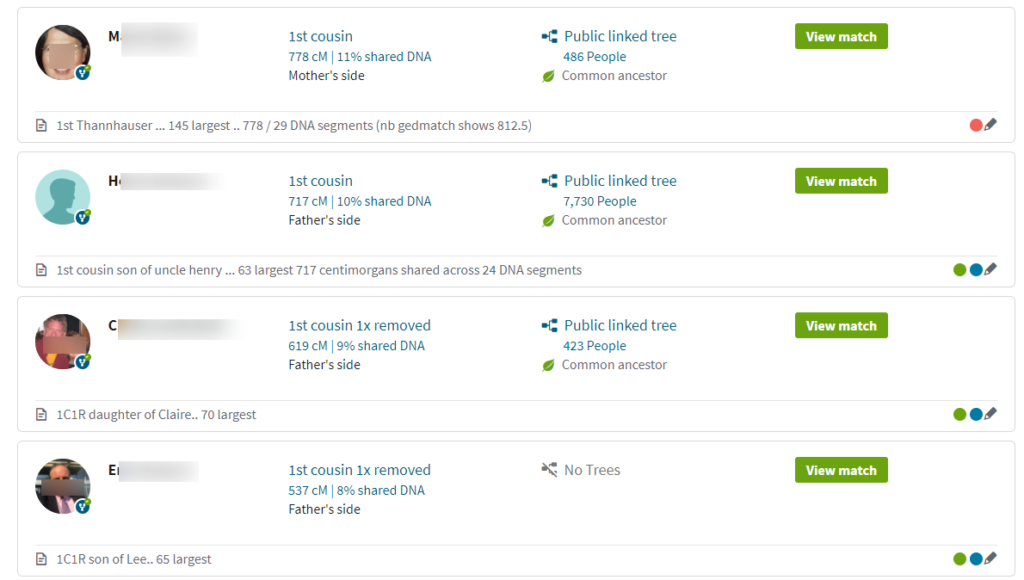
Task: Click teal silhouette avatar of second match
Action: [x=63, y=197]
